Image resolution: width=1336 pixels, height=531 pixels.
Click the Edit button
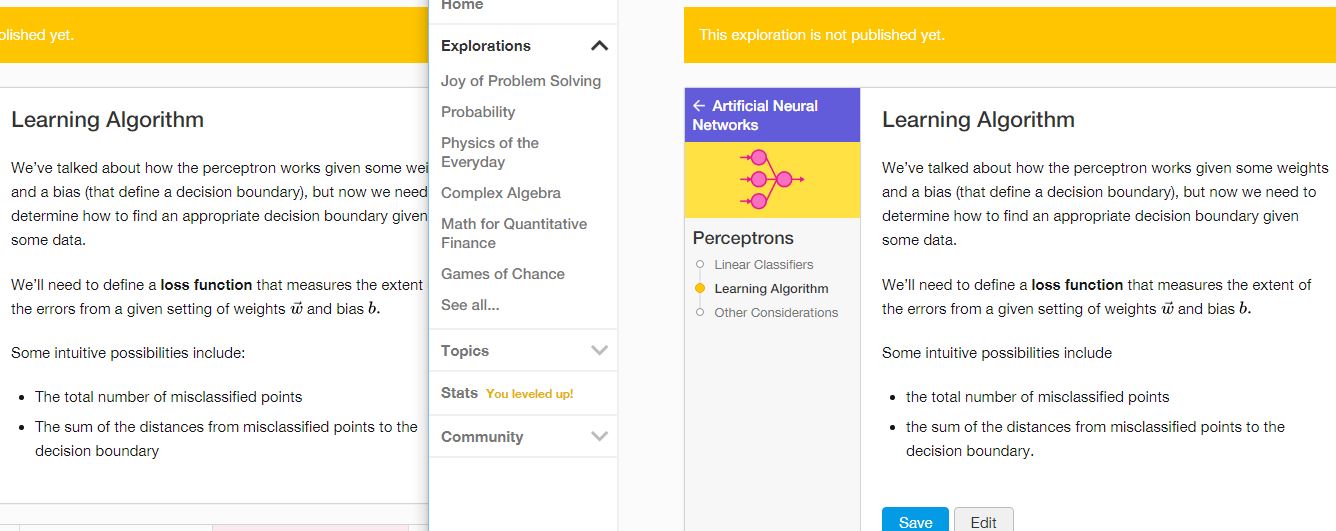point(983,521)
